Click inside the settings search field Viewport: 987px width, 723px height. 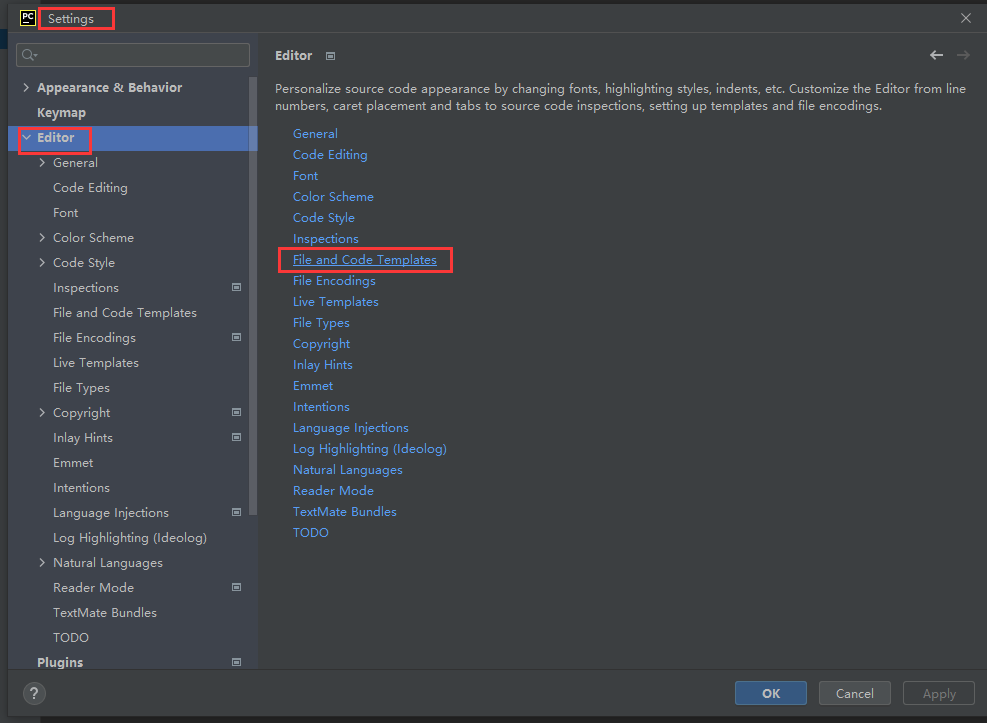(x=133, y=55)
